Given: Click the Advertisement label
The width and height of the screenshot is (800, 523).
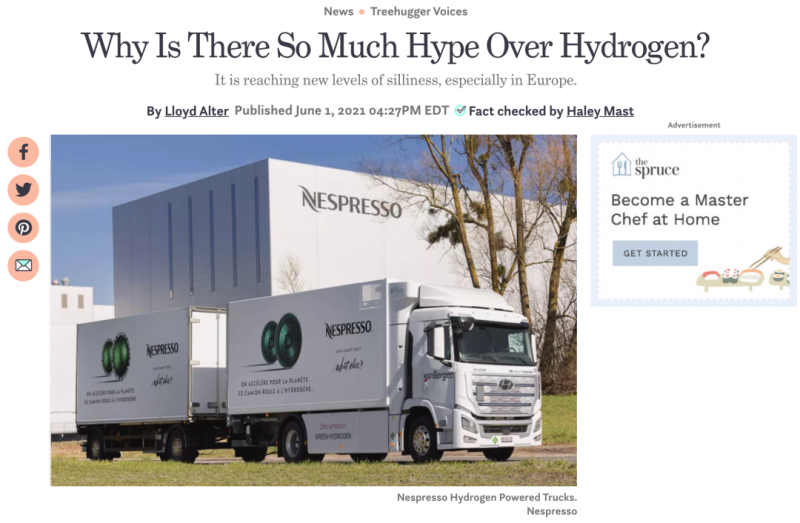Looking at the screenshot, I should click(x=694, y=125).
